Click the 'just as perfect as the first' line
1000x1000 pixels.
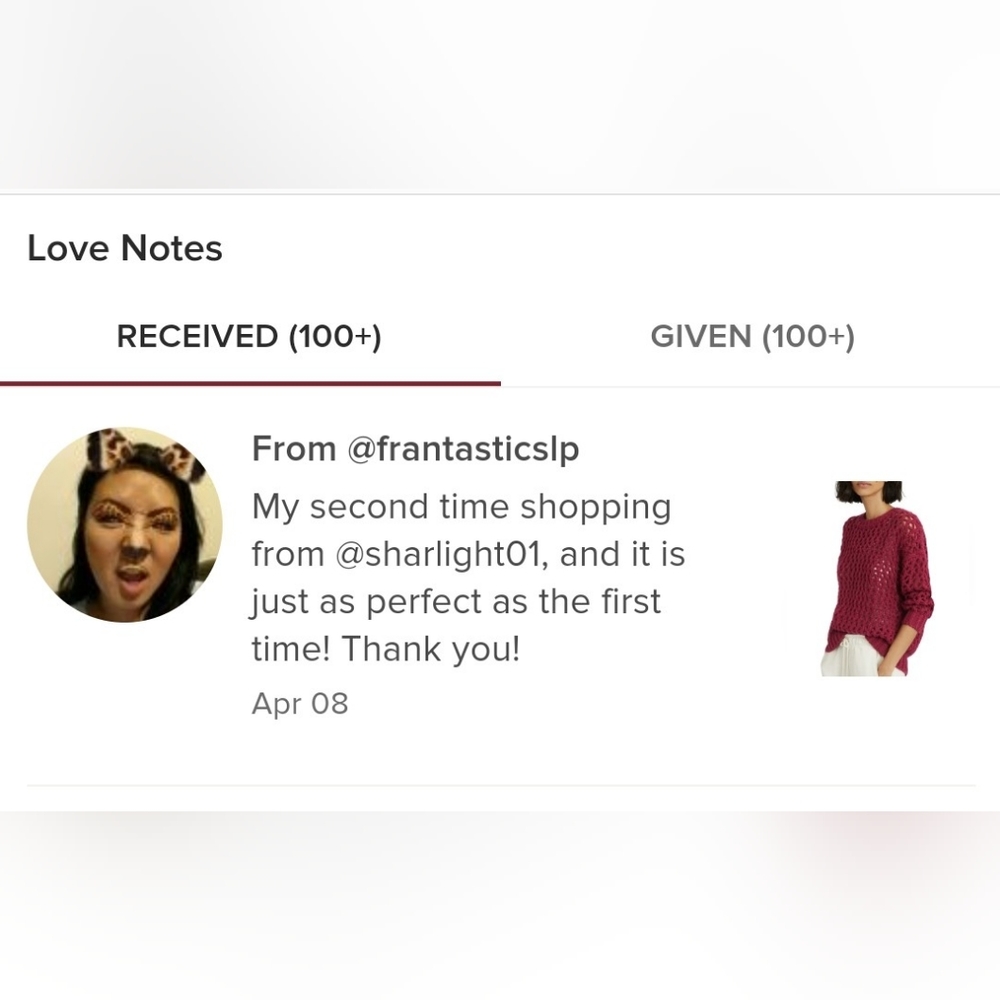[x=456, y=602]
